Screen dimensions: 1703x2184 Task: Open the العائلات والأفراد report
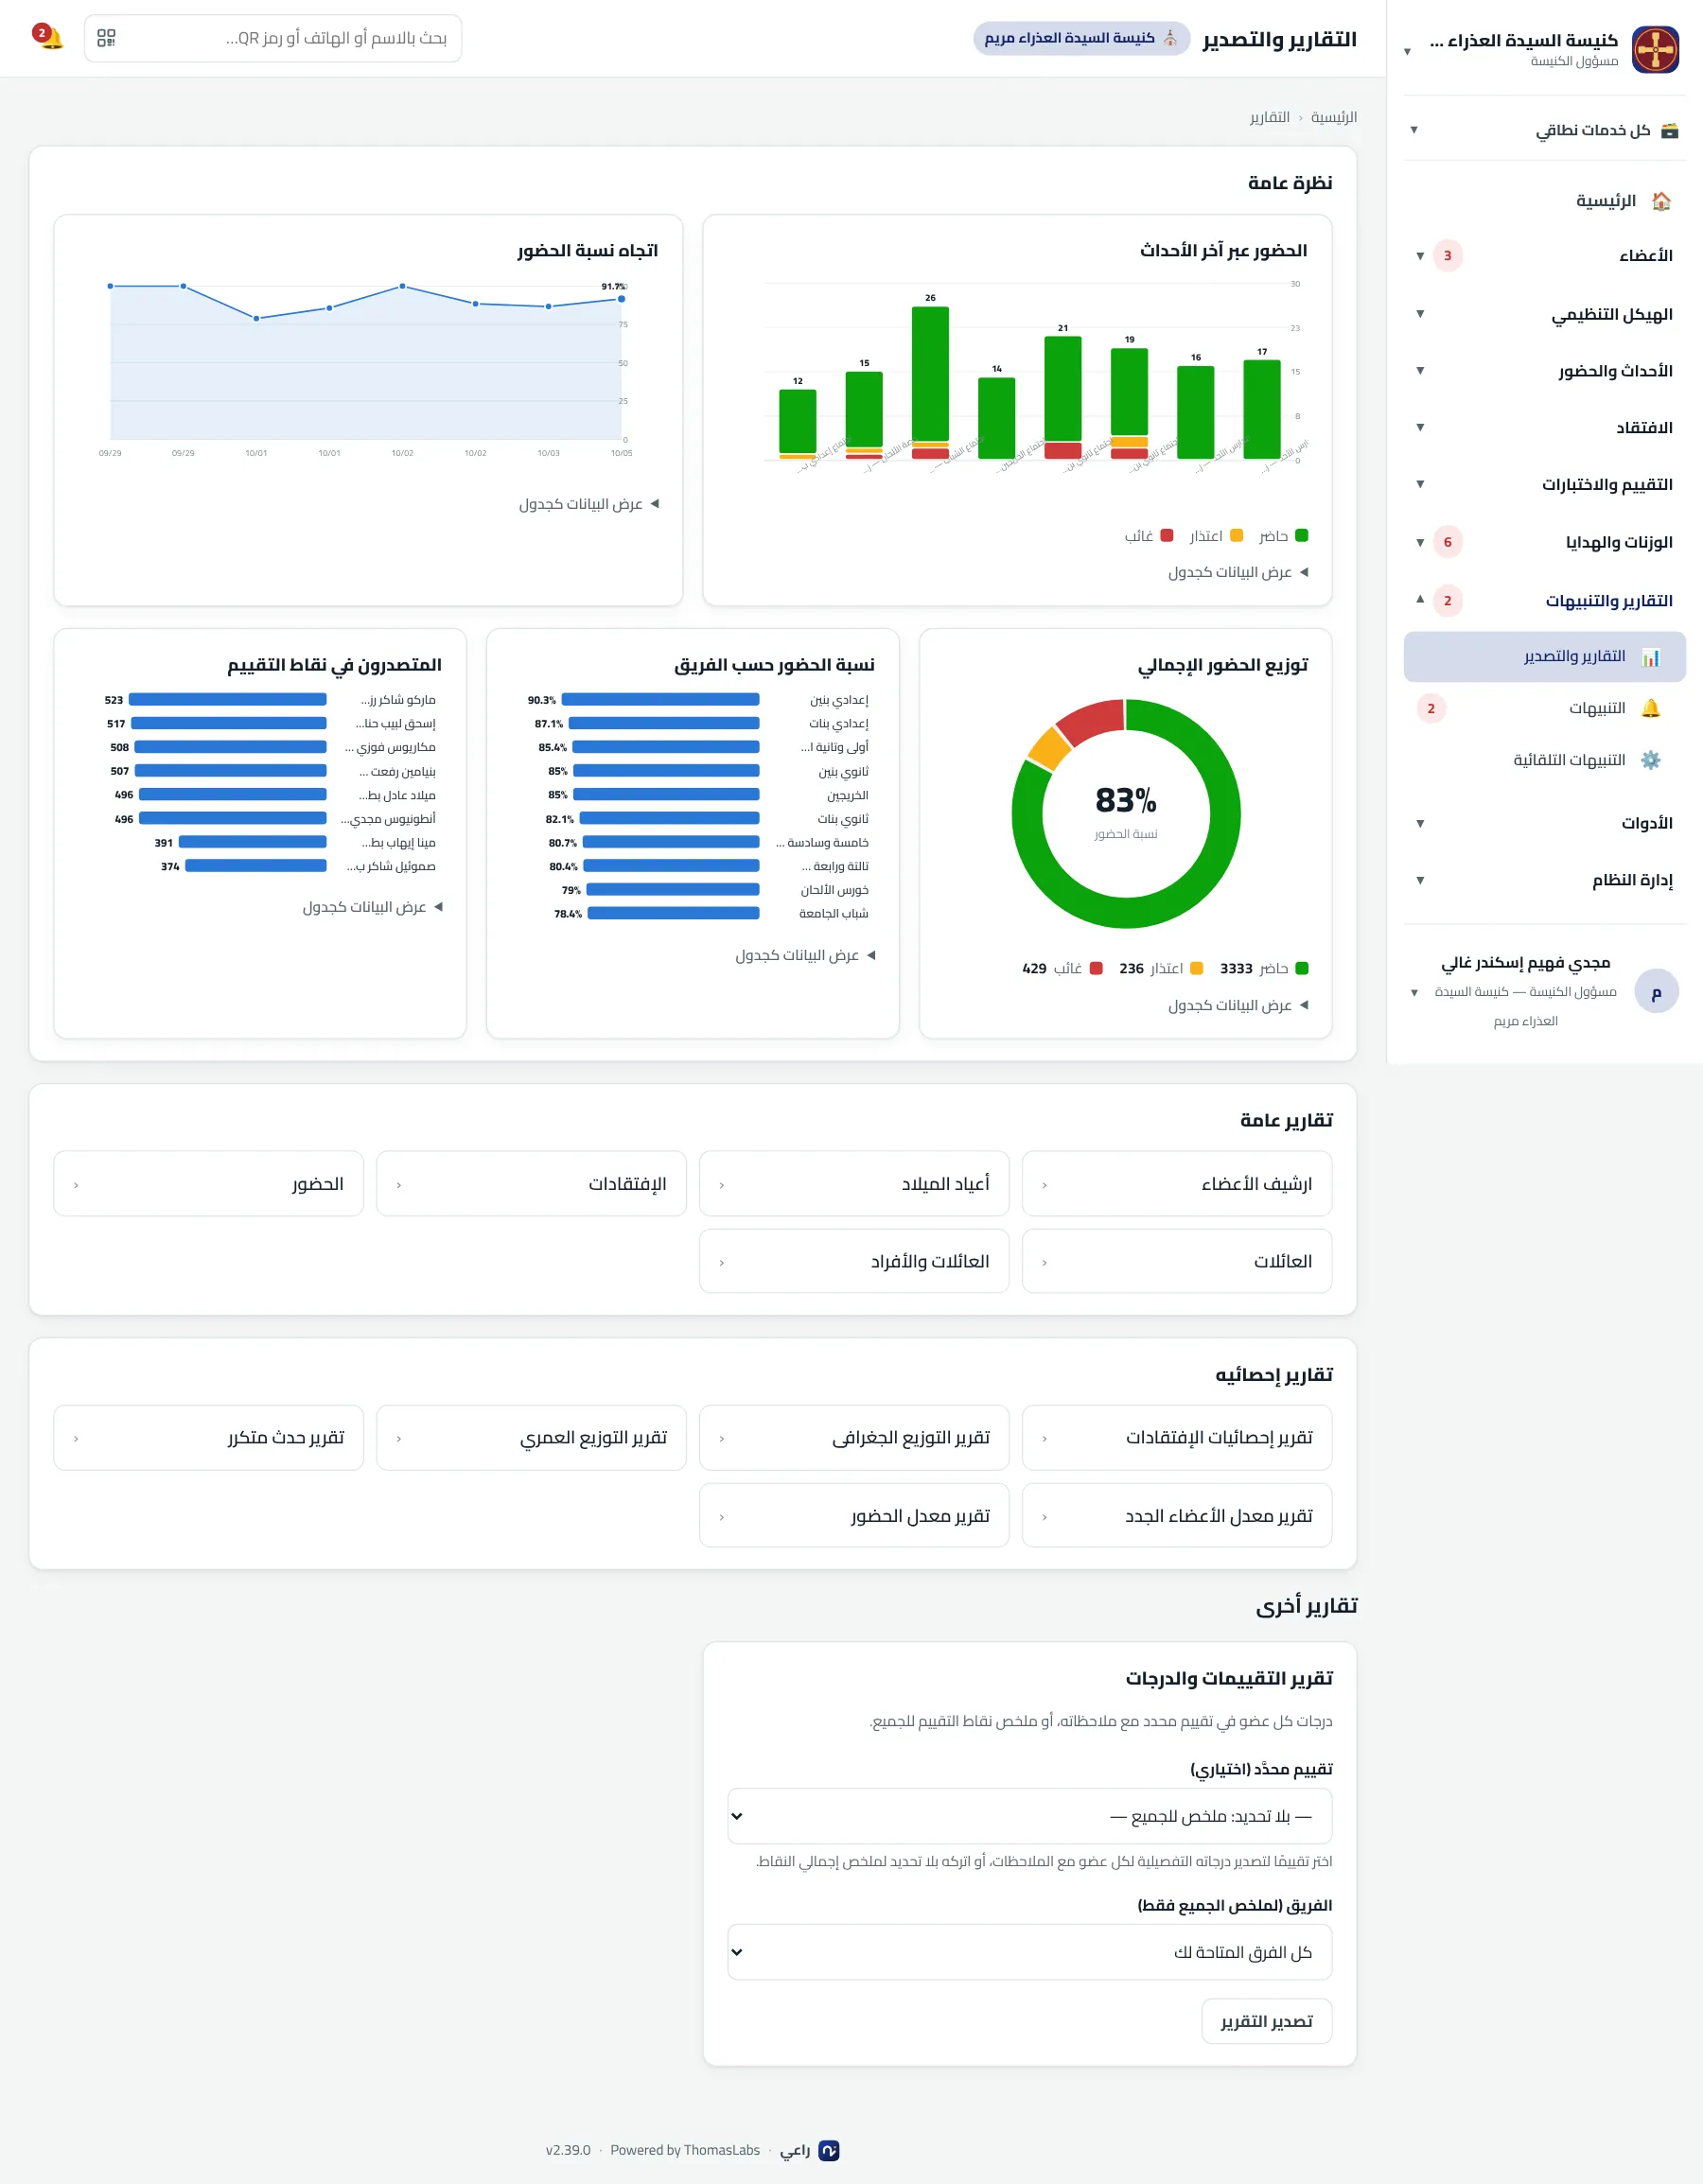pyautogui.click(x=854, y=1262)
